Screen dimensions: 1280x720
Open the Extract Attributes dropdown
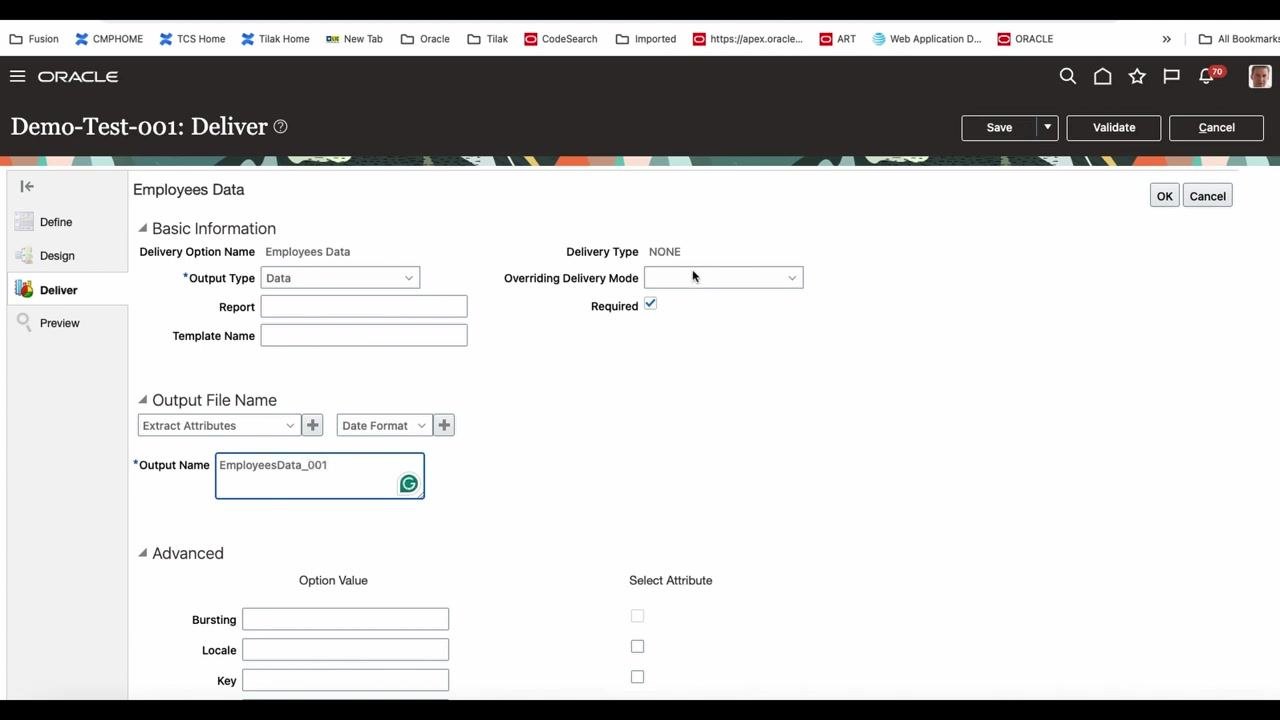(219, 425)
